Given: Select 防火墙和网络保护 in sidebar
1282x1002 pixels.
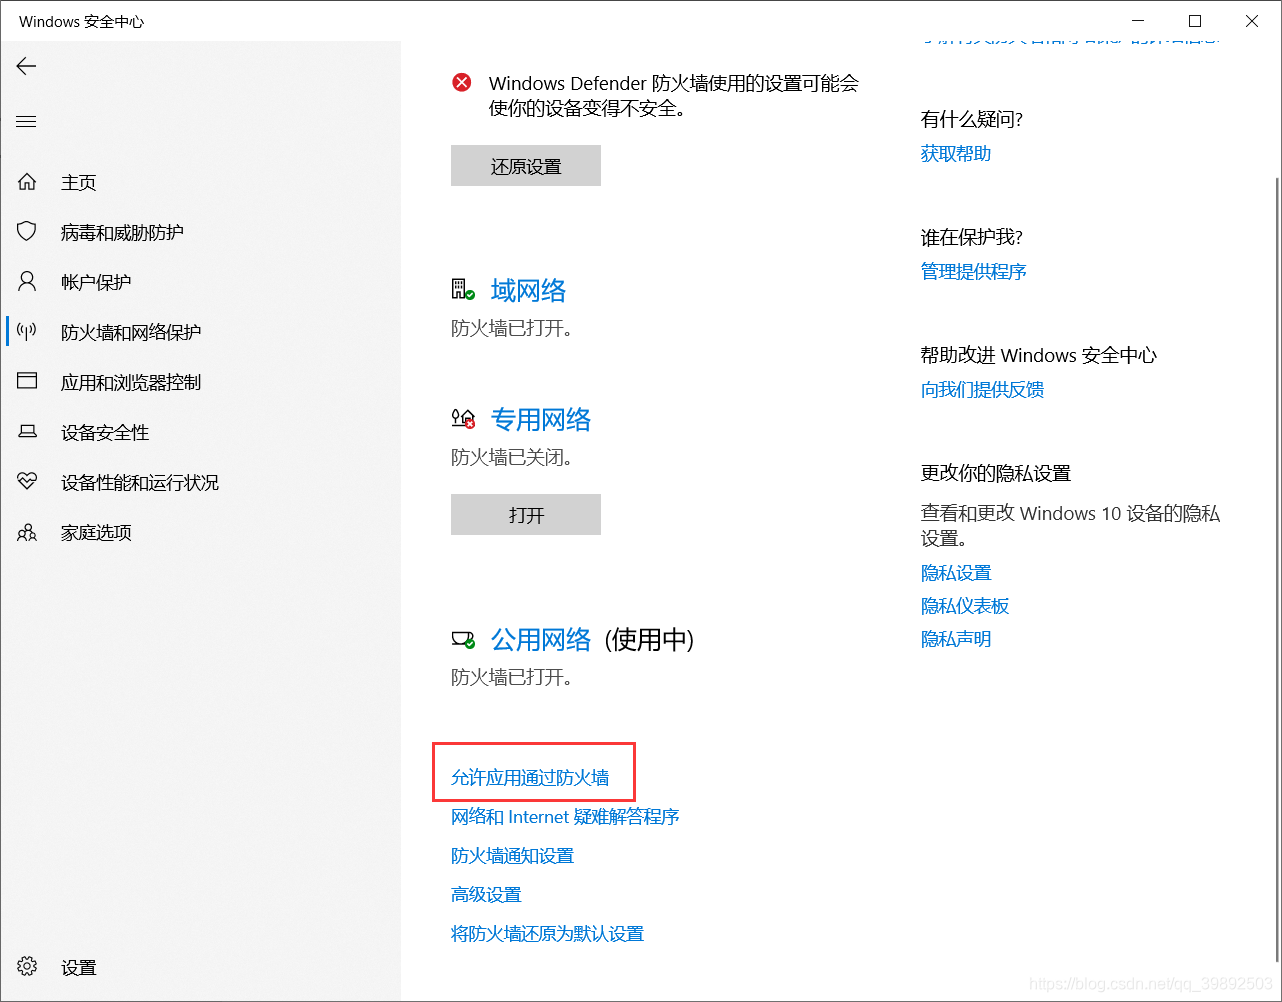Looking at the screenshot, I should coord(131,333).
